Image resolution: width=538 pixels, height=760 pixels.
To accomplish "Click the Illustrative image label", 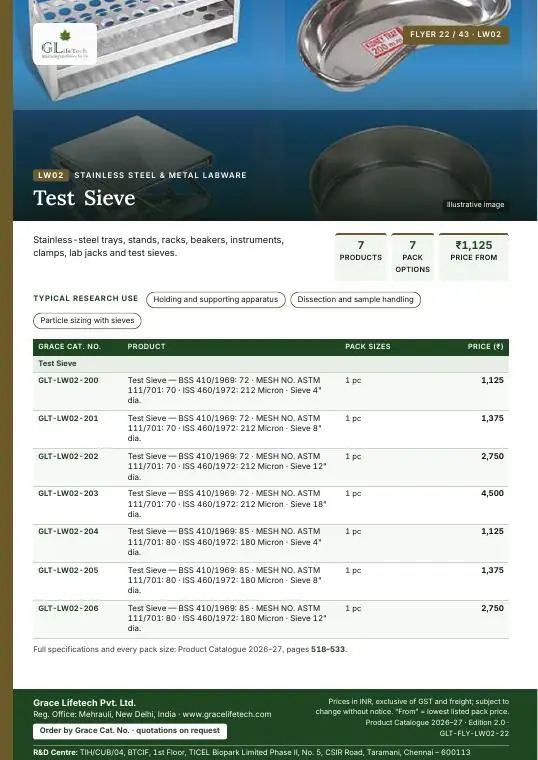I will pos(475,205).
